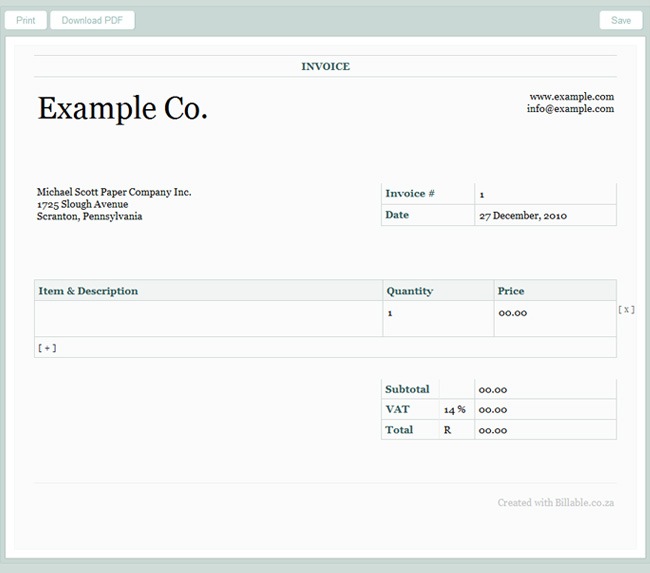
Task: Change the date 27 December, 2010
Action: tap(525, 215)
